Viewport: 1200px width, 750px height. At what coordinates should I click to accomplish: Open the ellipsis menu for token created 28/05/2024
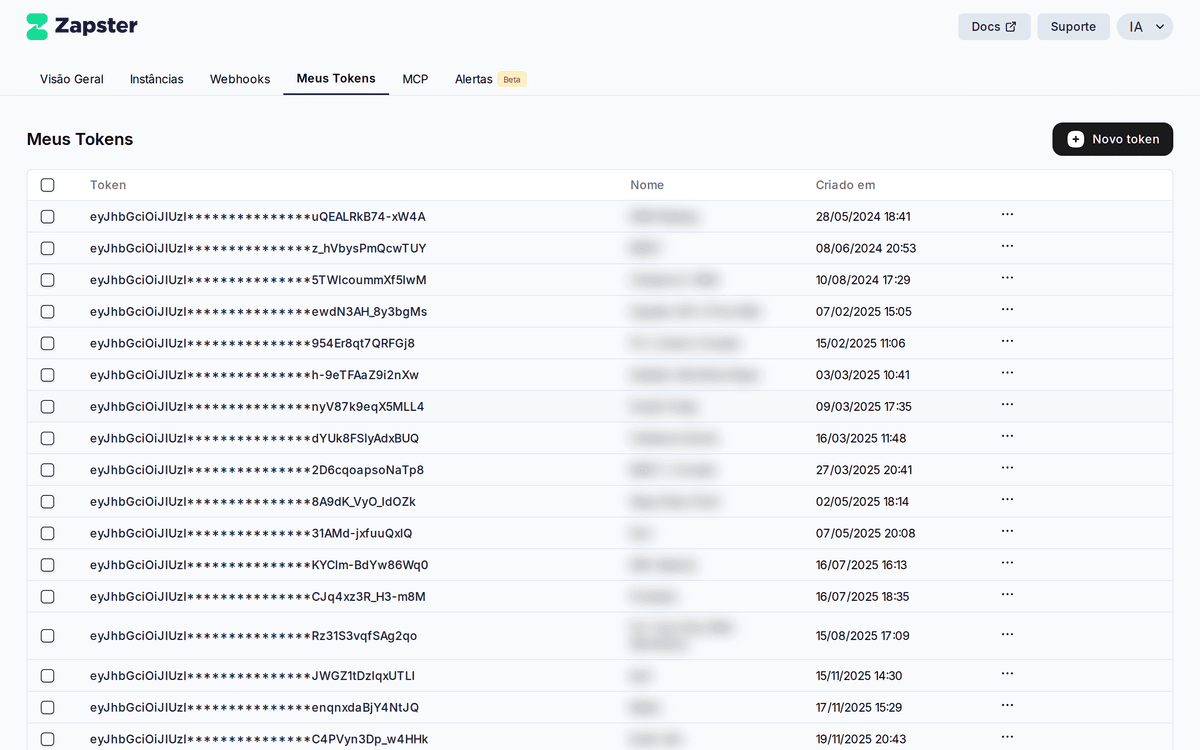click(x=1007, y=216)
